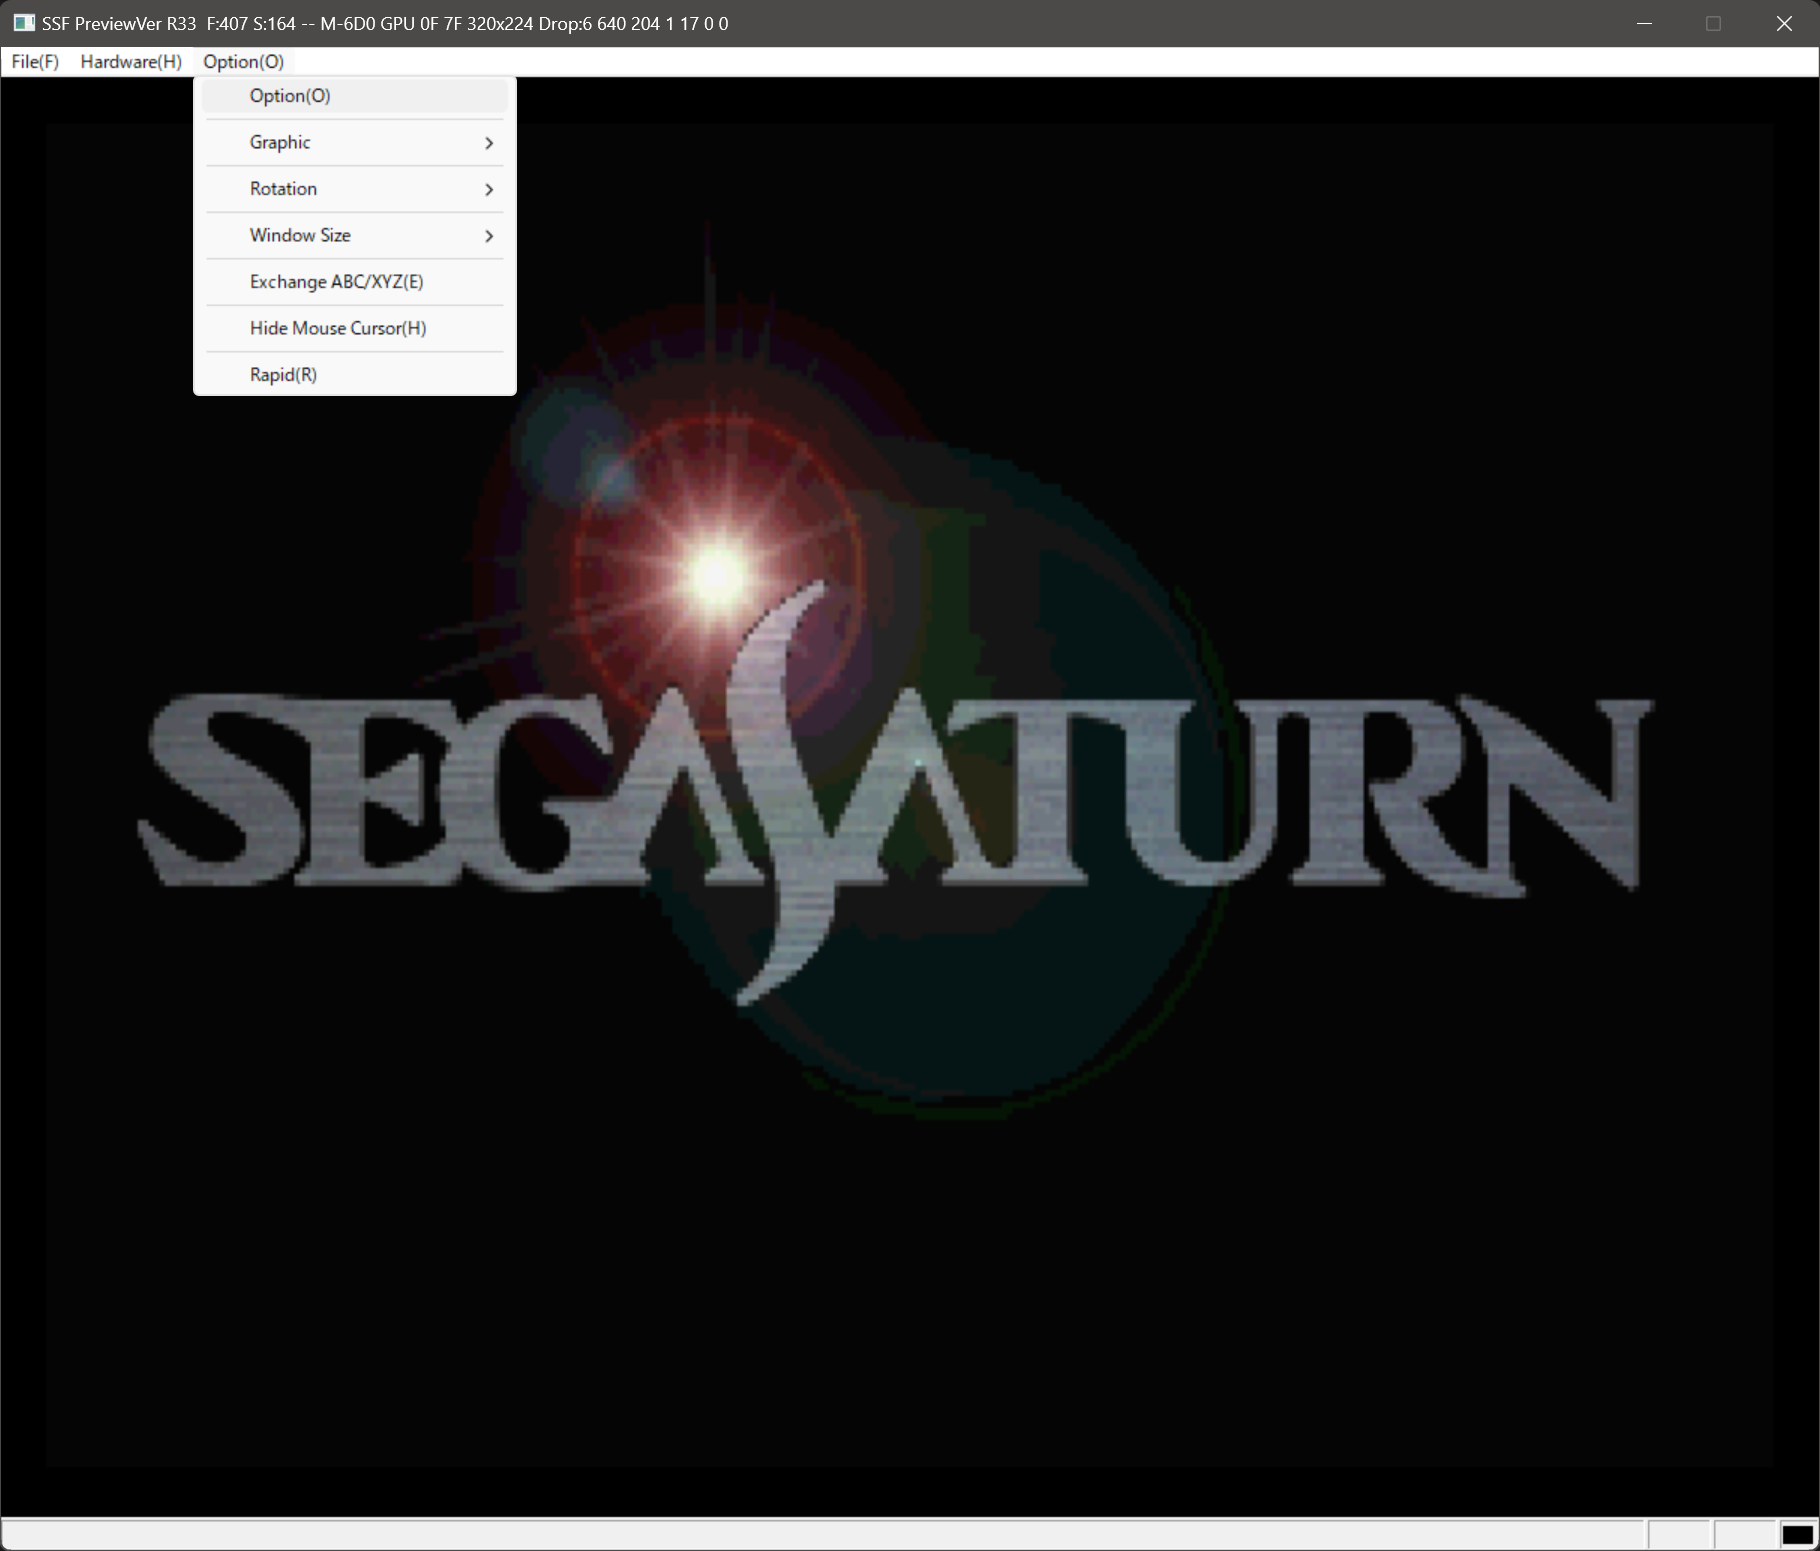The image size is (1820, 1551).
Task: Expand arrow beside Graphic
Action: [489, 143]
